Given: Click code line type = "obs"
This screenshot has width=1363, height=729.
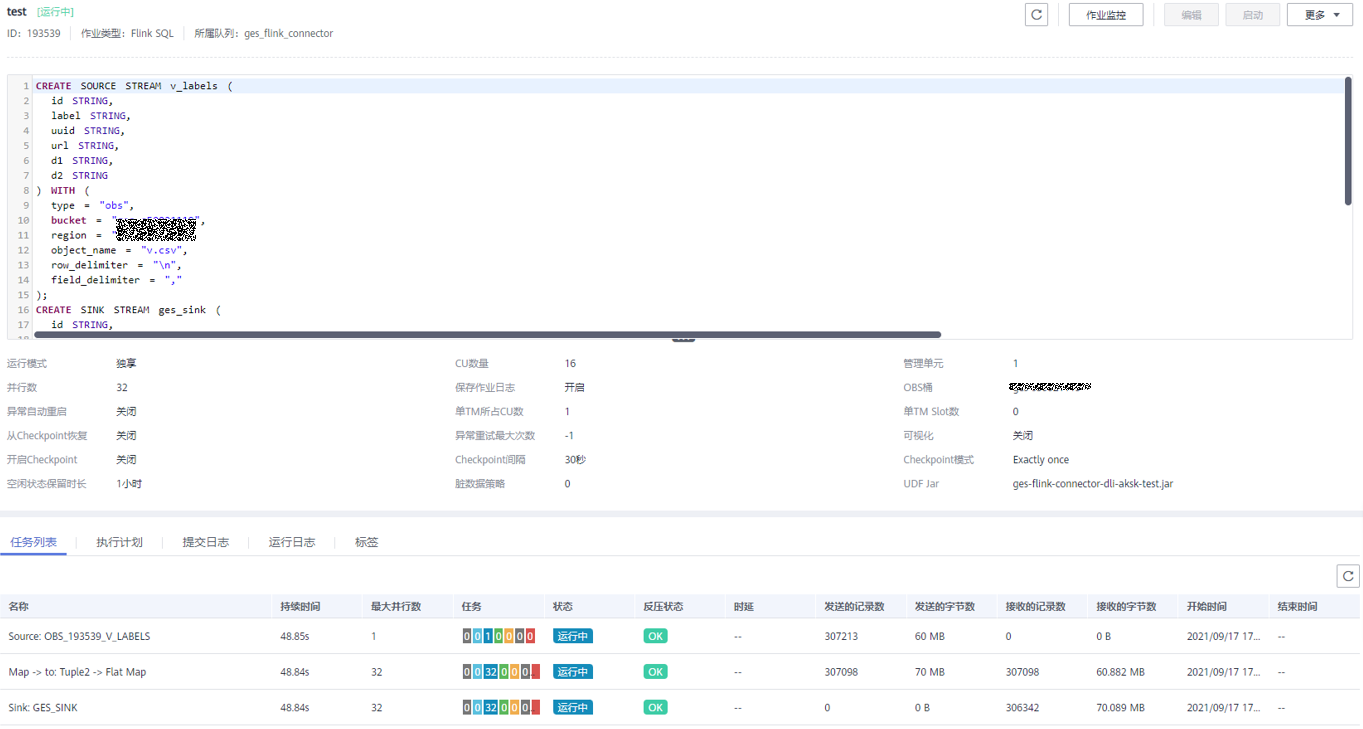Looking at the screenshot, I should click(x=93, y=205).
